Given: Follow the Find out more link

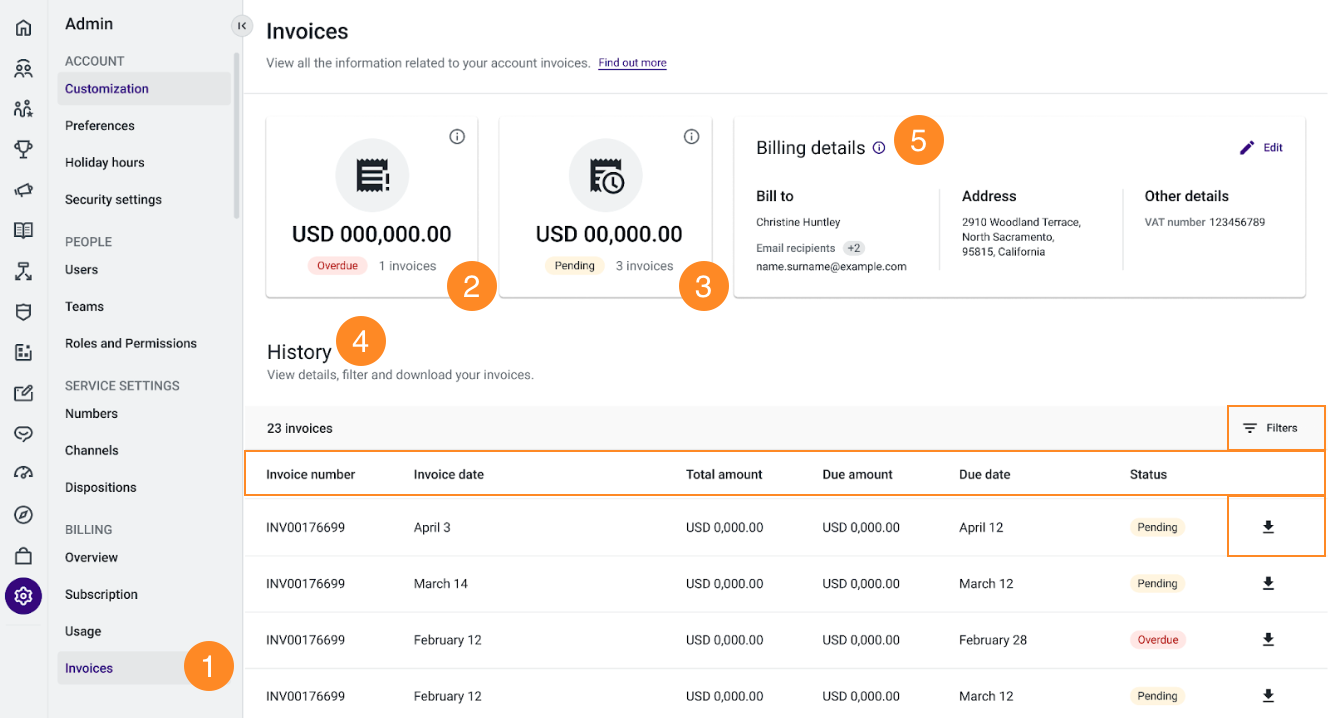Looking at the screenshot, I should coord(632,63).
